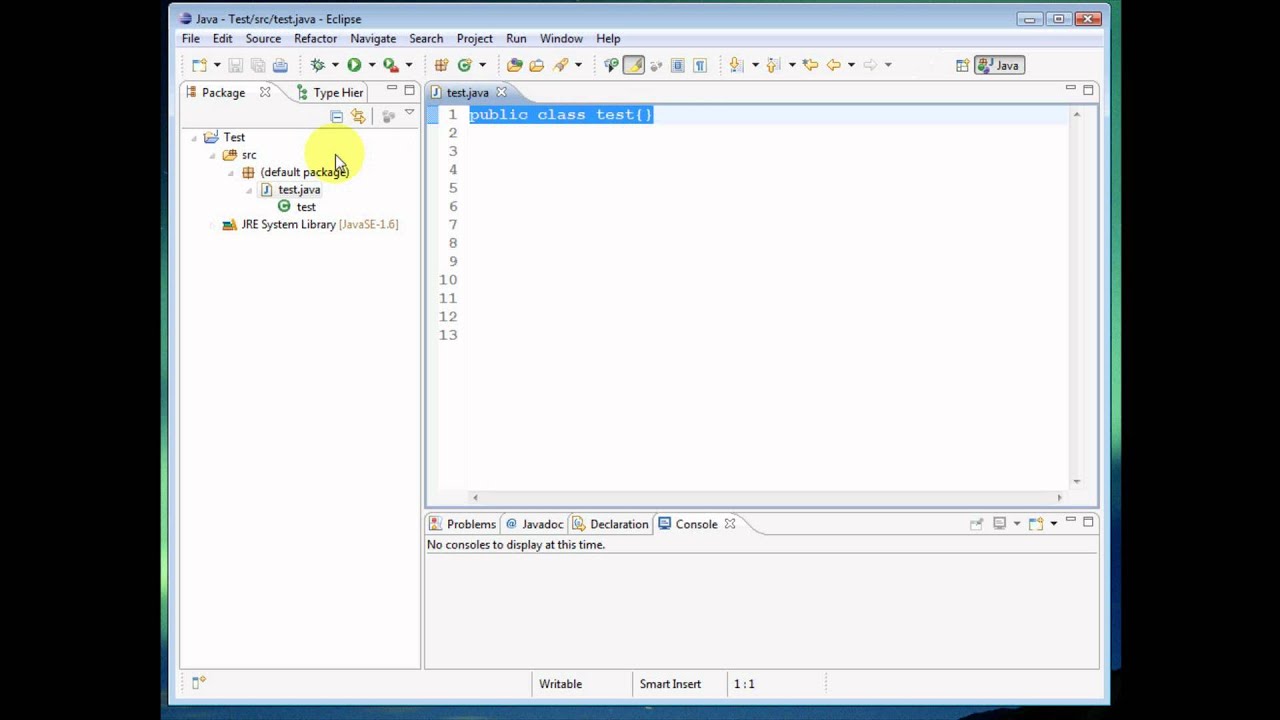Open the Back history dropdown arrow
Image resolution: width=1280 pixels, height=720 pixels.
coord(851,66)
